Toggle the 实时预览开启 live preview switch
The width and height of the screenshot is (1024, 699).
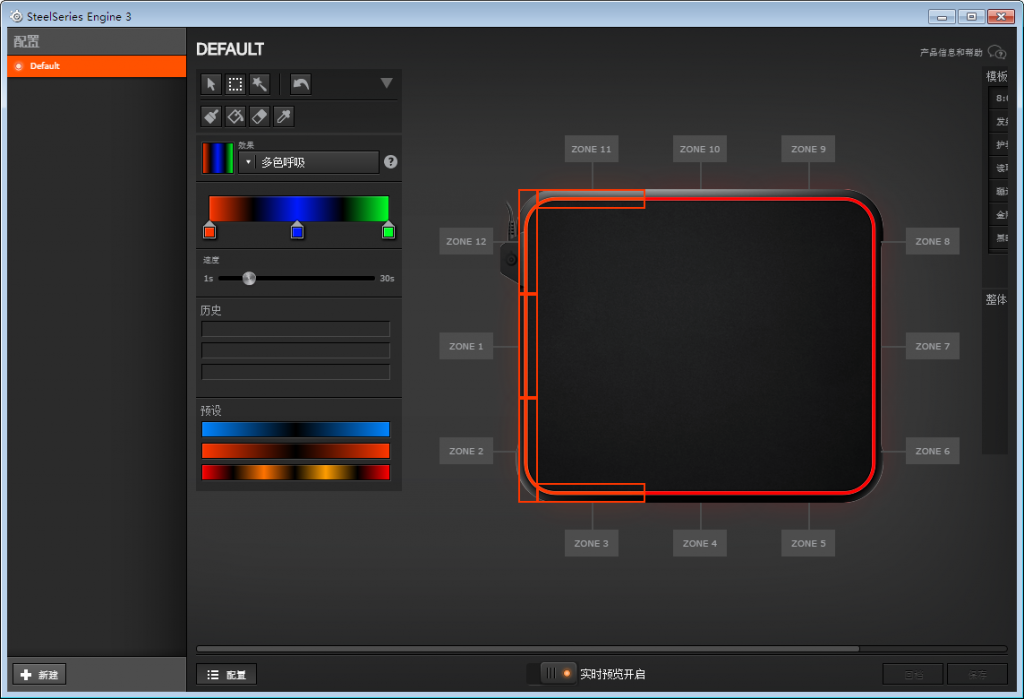click(x=552, y=674)
